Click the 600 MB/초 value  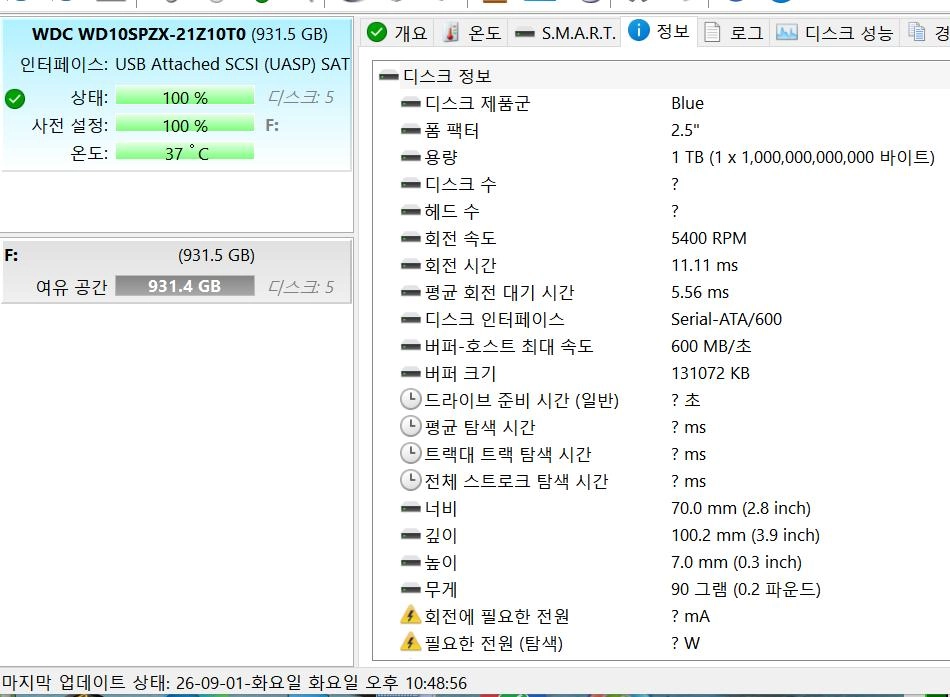point(711,347)
